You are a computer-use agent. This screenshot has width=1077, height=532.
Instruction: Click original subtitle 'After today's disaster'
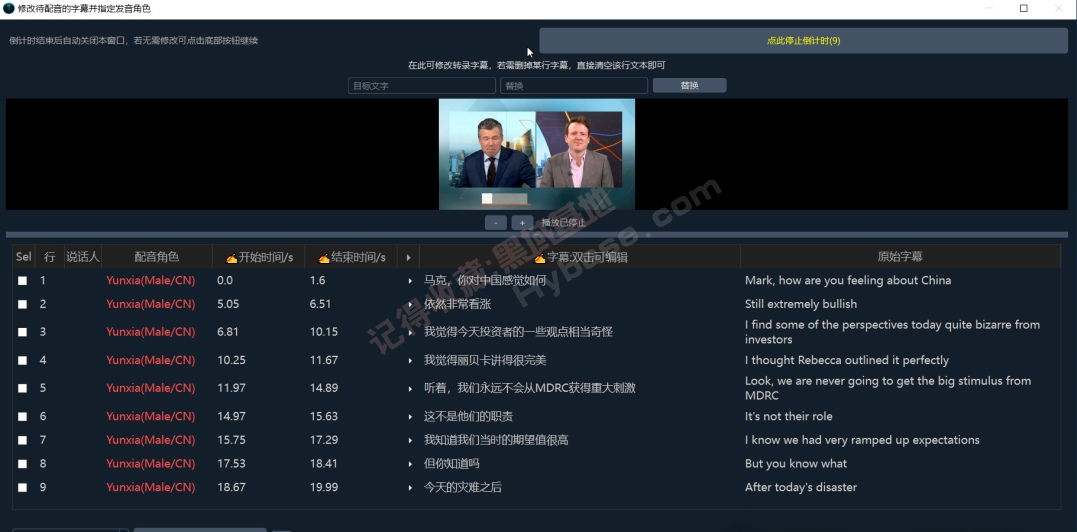[x=801, y=487]
